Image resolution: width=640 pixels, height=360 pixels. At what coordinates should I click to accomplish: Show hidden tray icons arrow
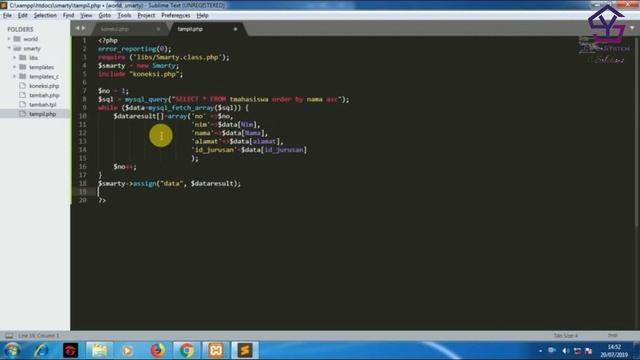540,351
